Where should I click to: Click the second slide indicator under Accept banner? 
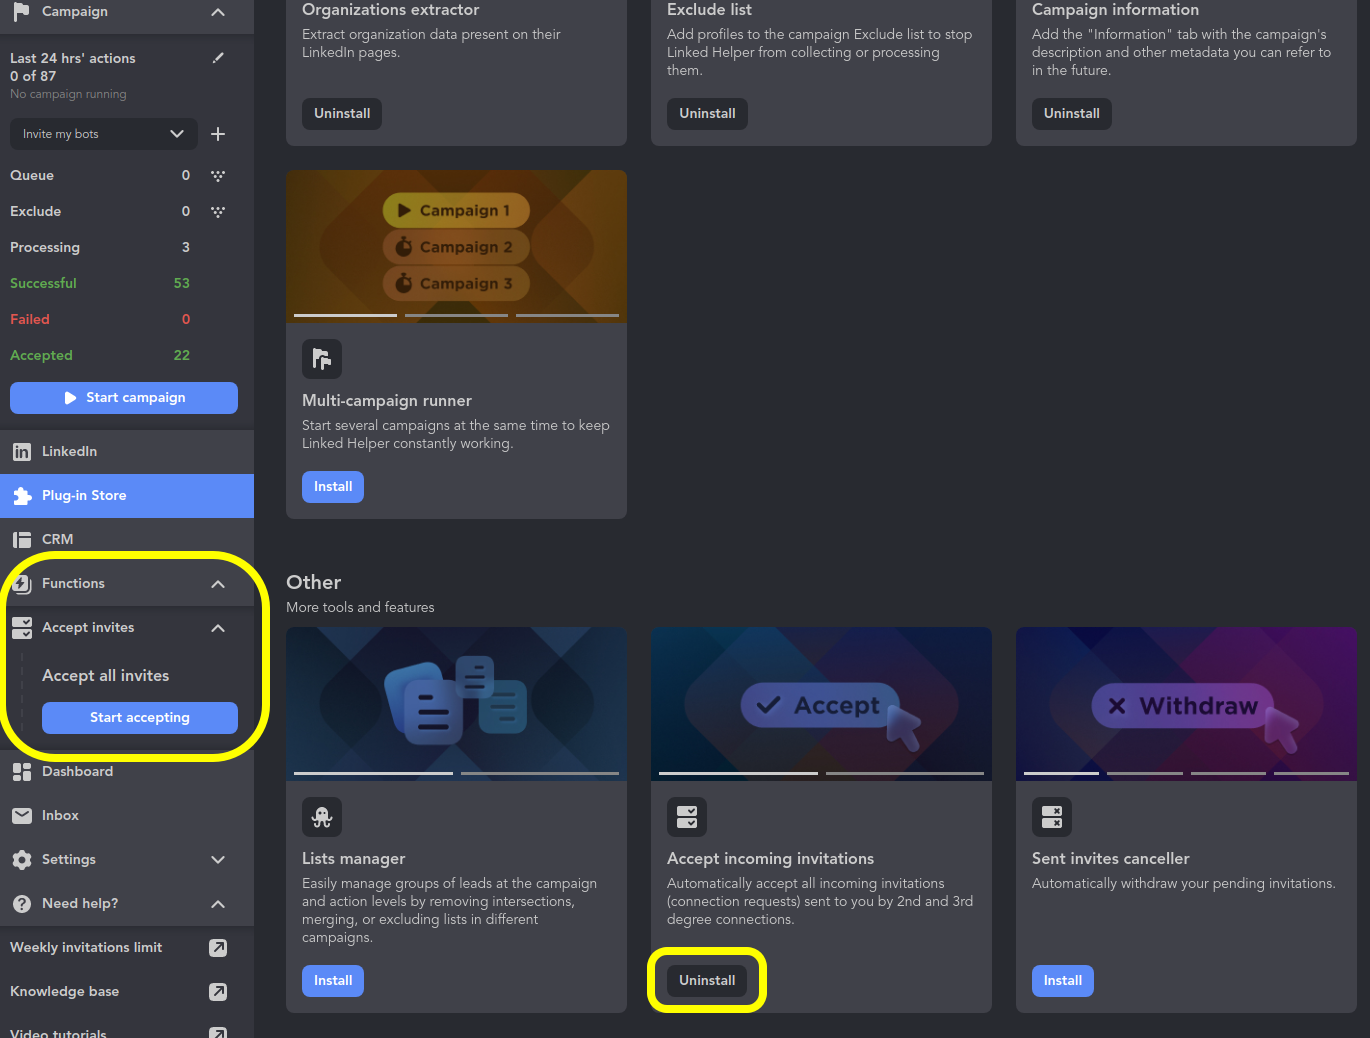coord(904,773)
